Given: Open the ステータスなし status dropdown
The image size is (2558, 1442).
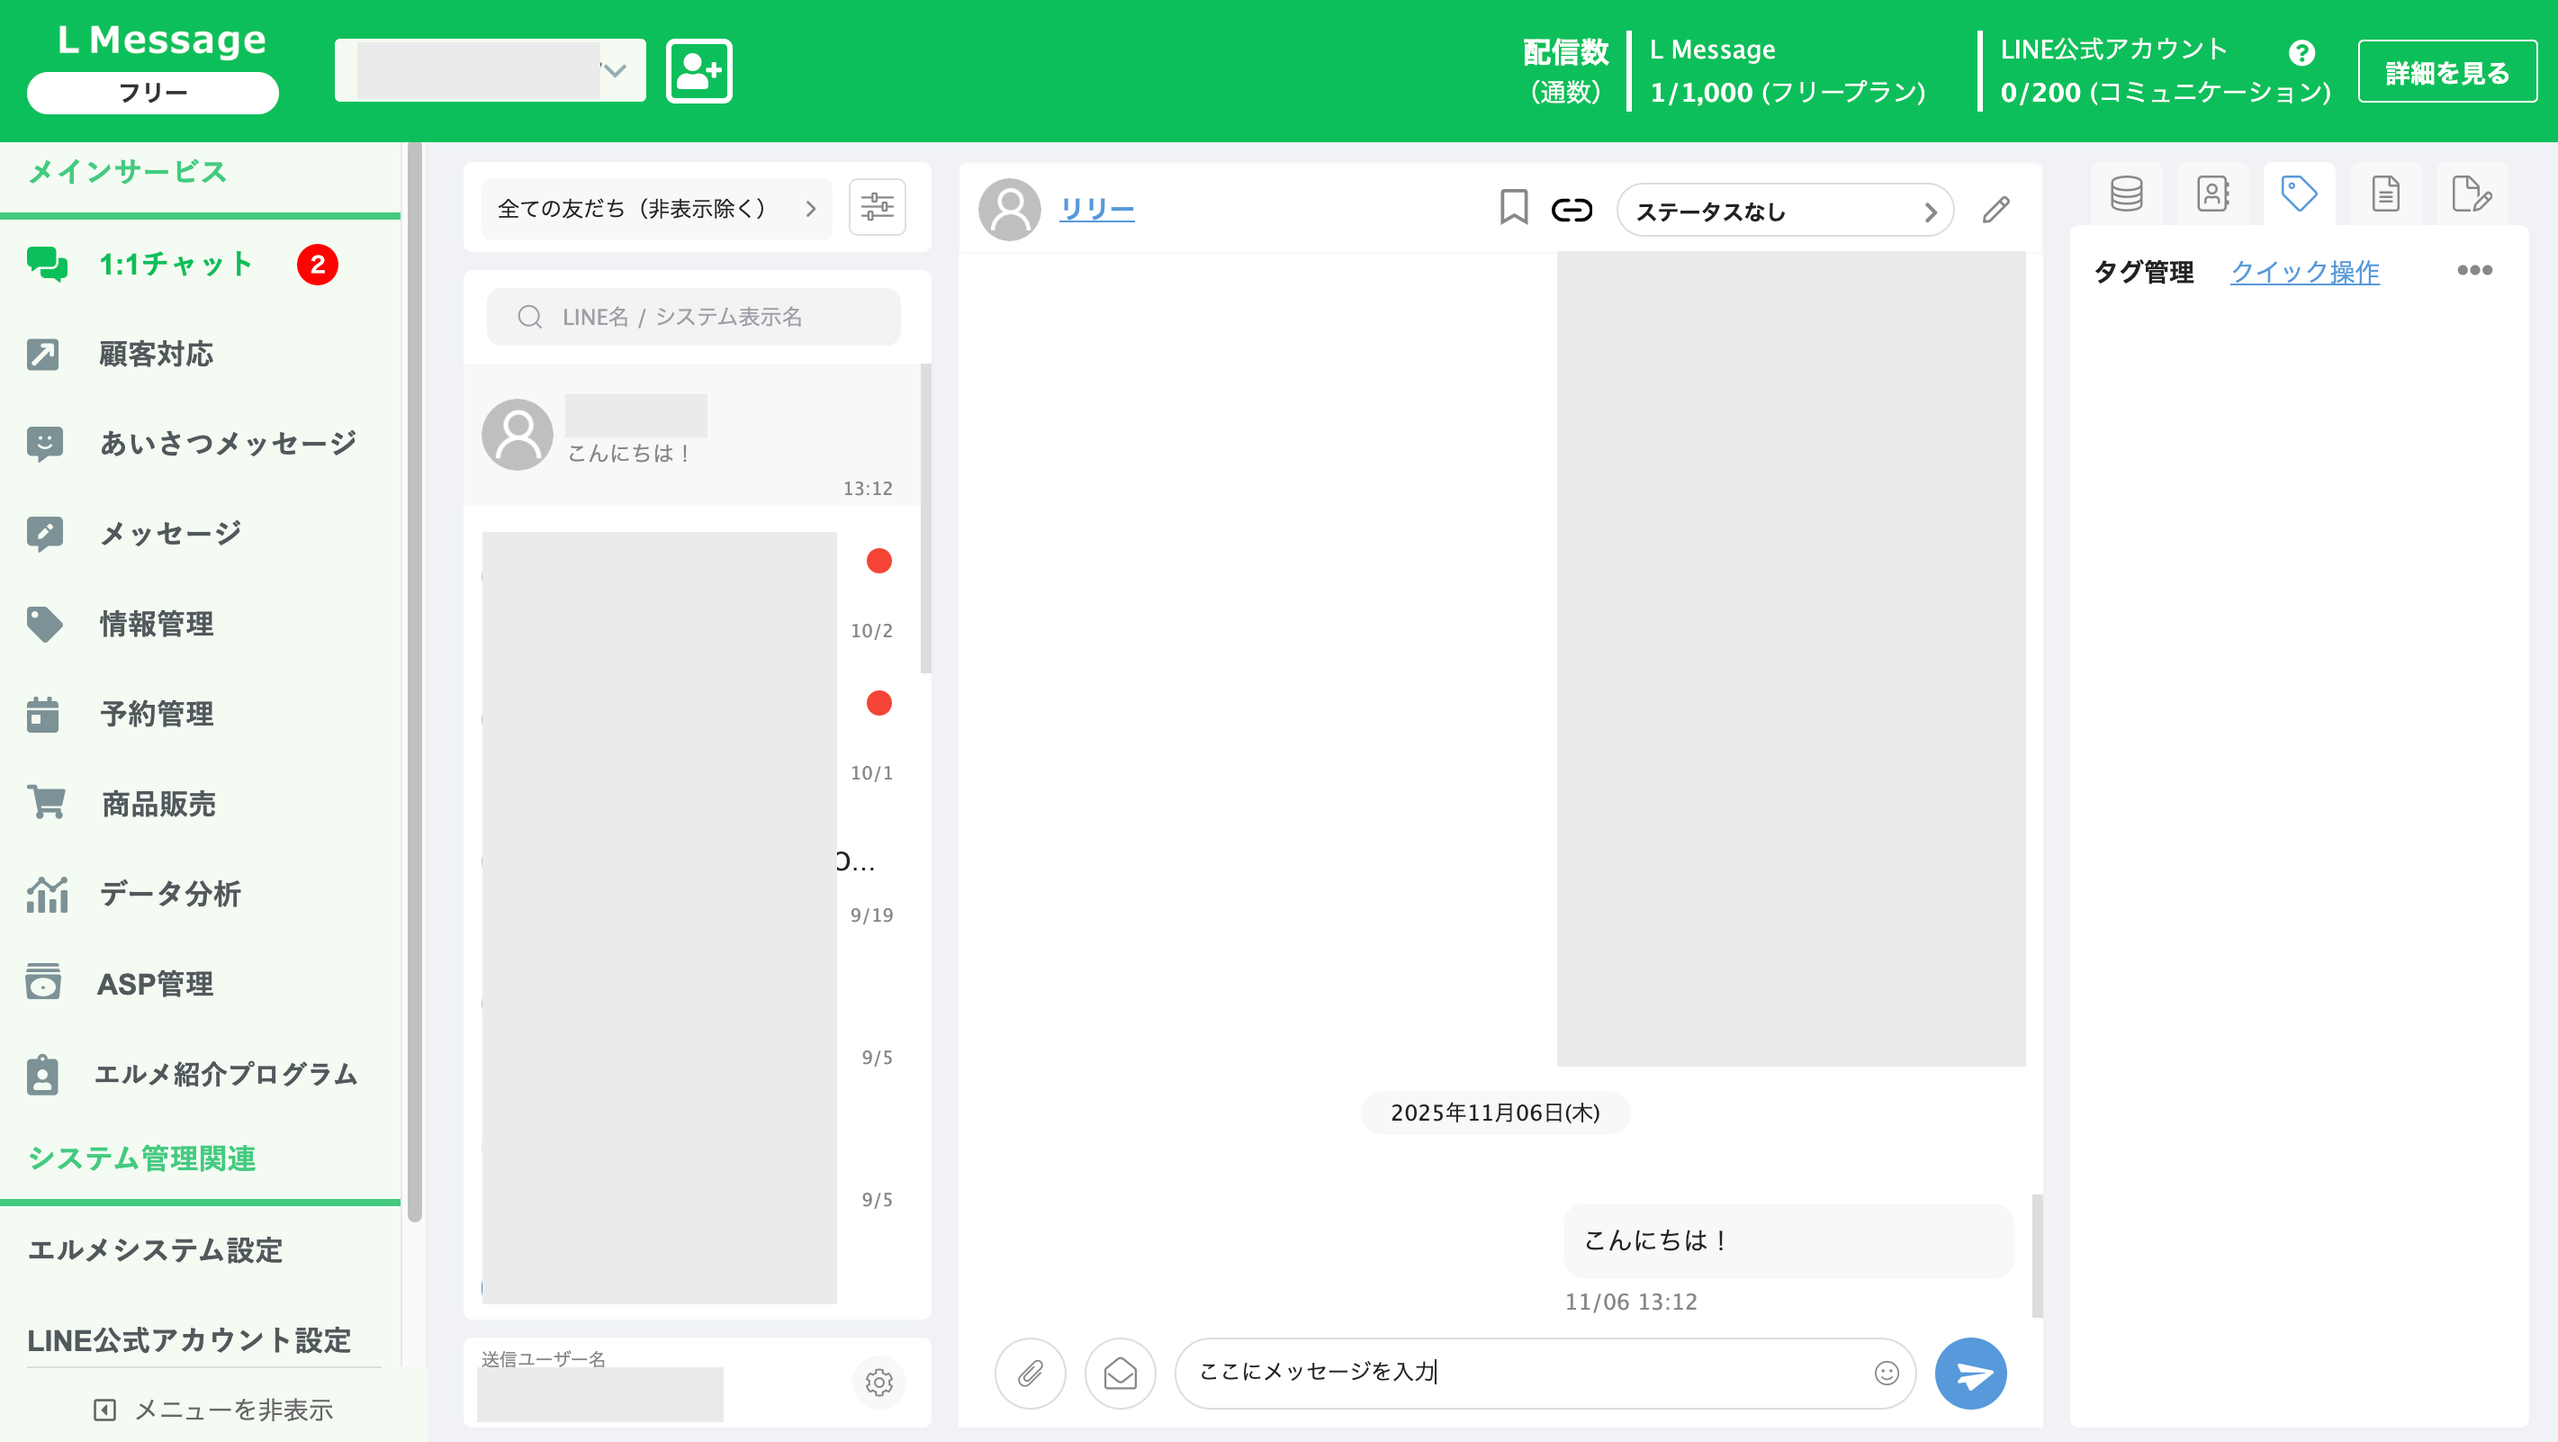Looking at the screenshot, I should tap(1785, 211).
